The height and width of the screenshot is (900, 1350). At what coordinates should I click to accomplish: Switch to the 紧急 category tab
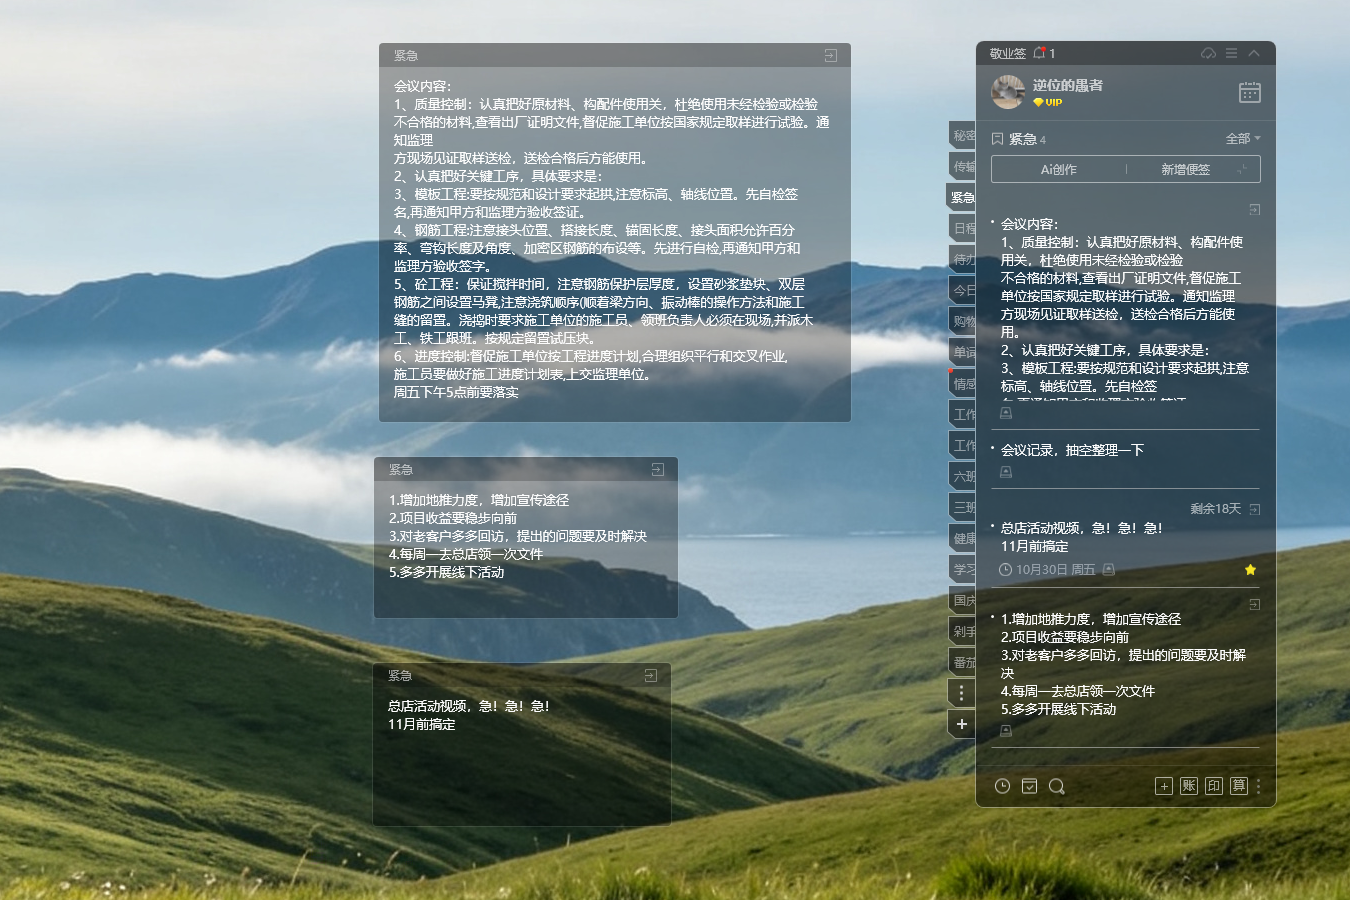click(x=961, y=197)
